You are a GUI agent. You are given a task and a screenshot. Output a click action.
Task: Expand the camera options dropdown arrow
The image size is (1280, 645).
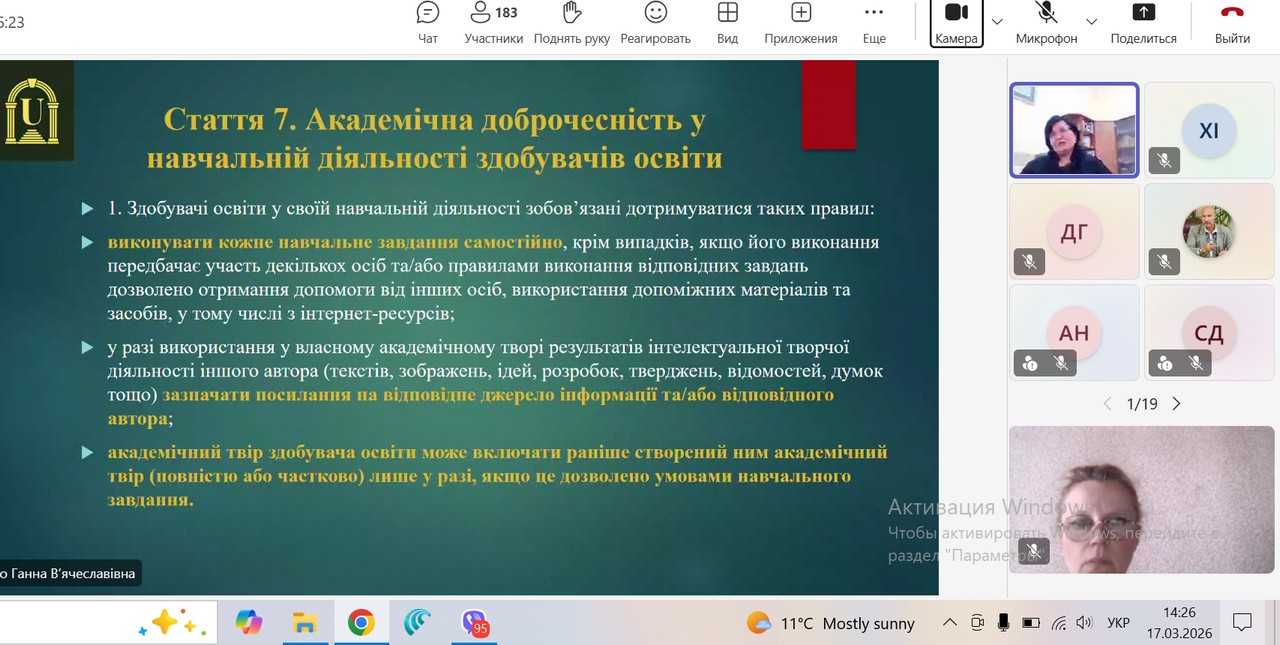[997, 21]
